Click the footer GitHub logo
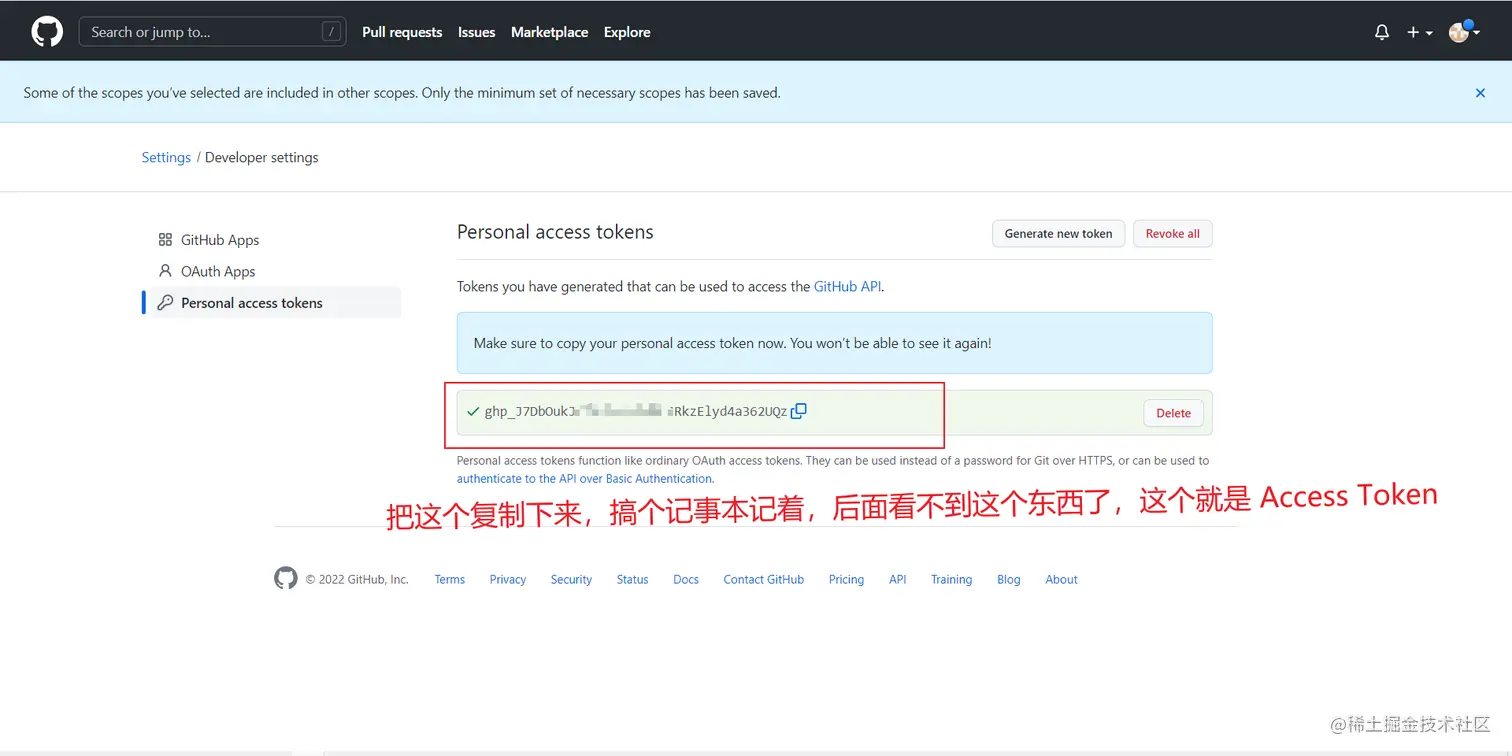The image size is (1512, 756). pos(286,578)
